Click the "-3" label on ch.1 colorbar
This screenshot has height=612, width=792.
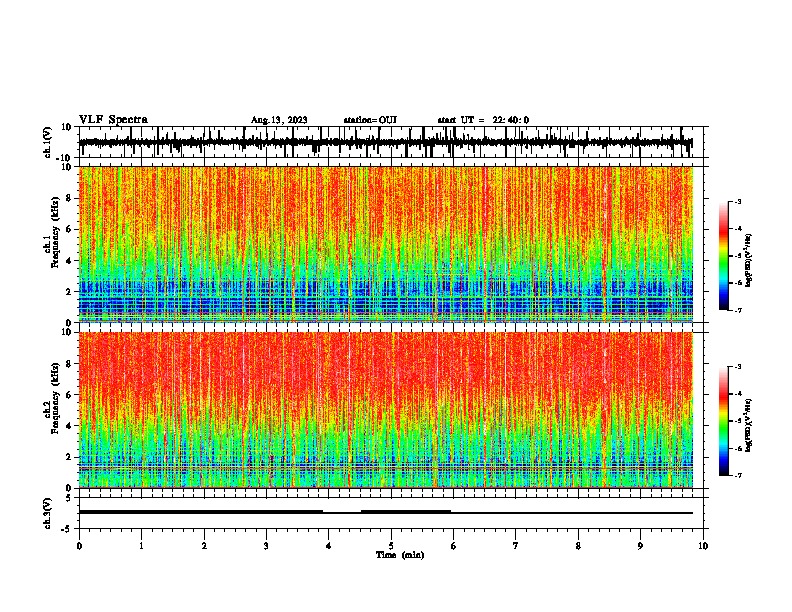[x=738, y=202]
